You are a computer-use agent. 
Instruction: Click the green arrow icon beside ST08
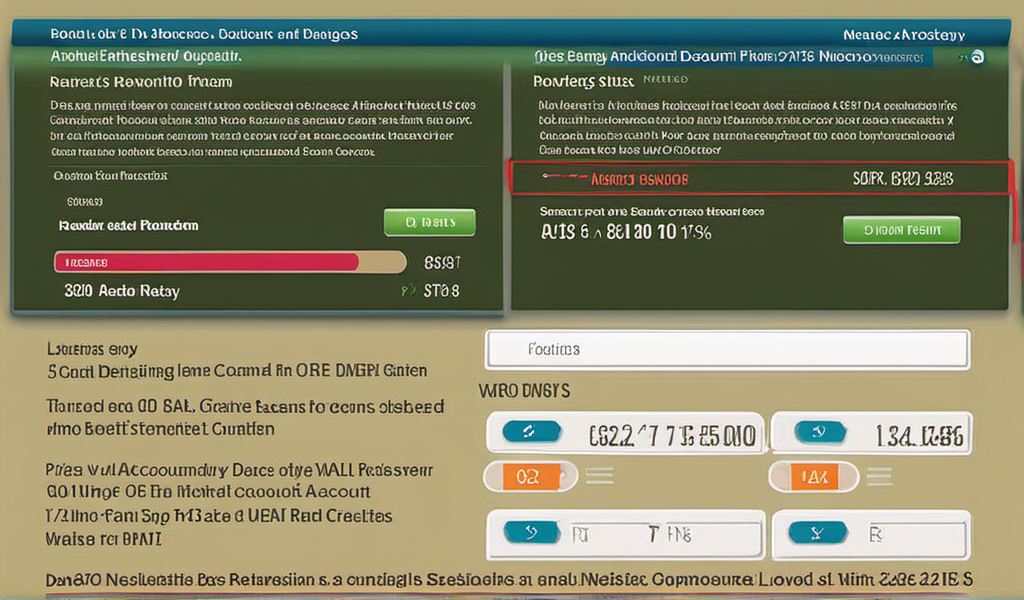pos(407,291)
